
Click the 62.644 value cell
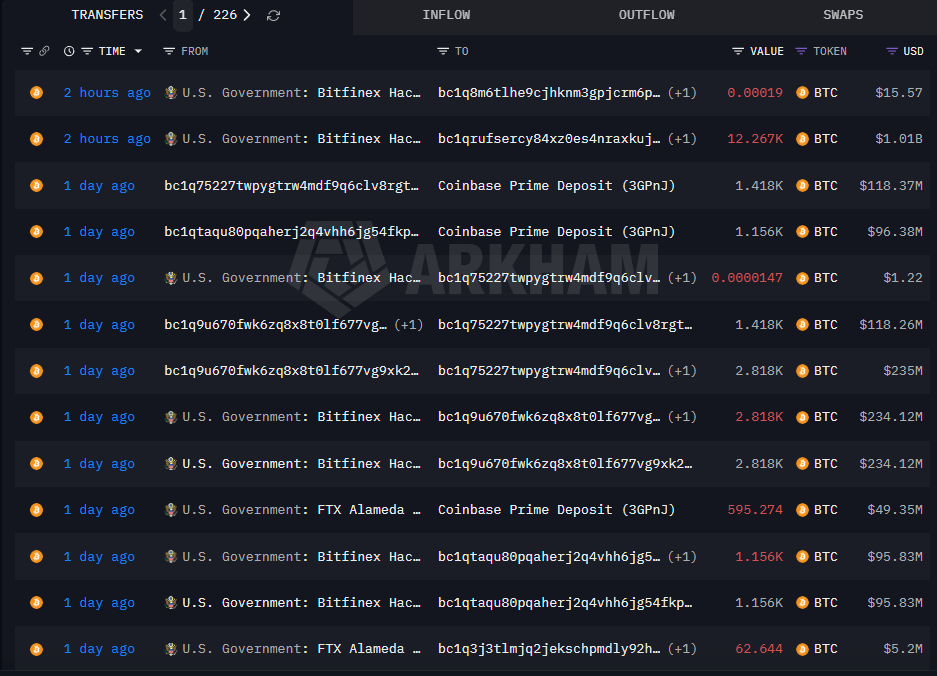point(759,649)
